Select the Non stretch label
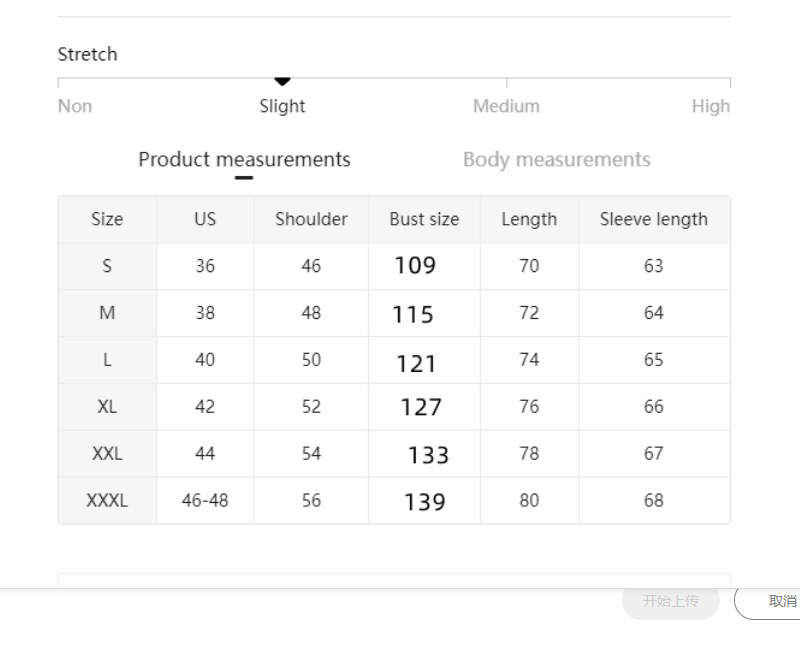 click(75, 106)
